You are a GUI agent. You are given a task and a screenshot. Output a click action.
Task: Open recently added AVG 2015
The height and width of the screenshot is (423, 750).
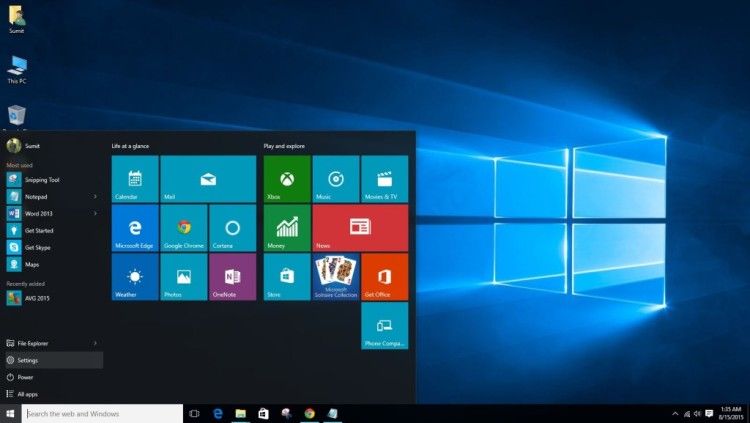(54, 298)
